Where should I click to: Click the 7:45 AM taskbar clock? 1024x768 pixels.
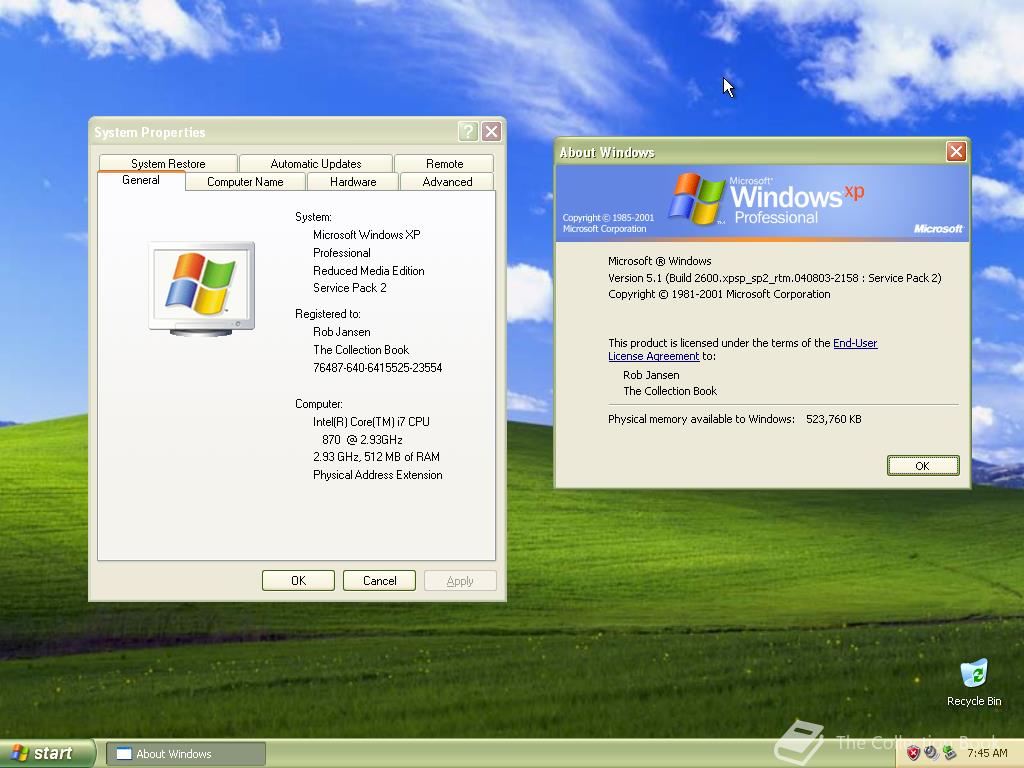tap(987, 753)
